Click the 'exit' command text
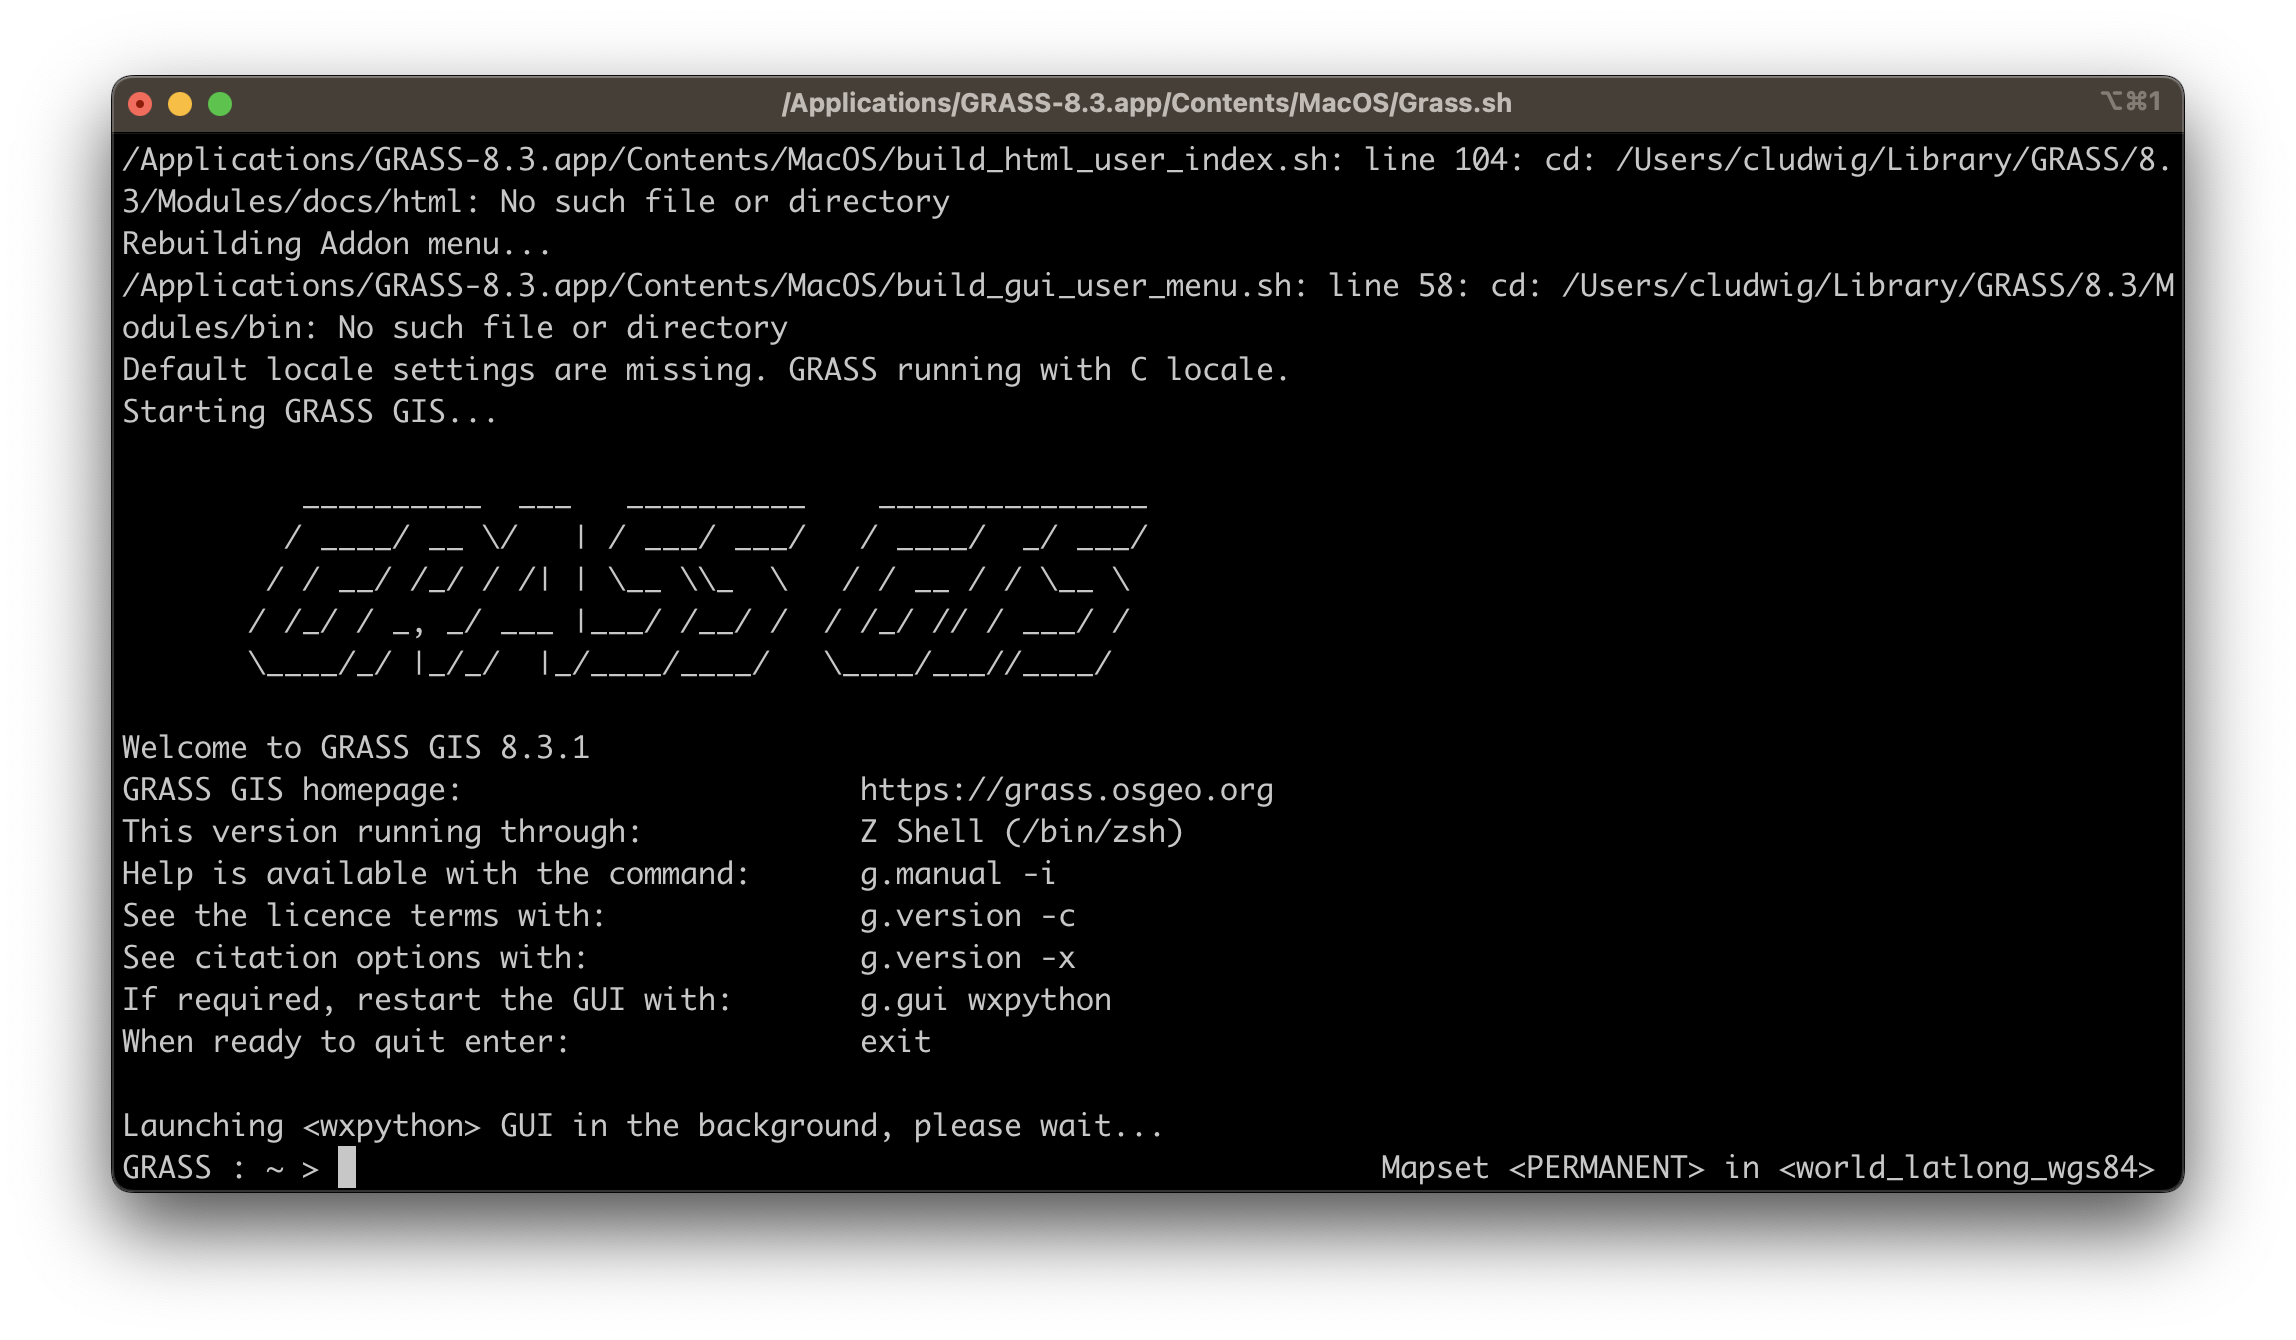Image resolution: width=2296 pixels, height=1340 pixels. 895,1042
